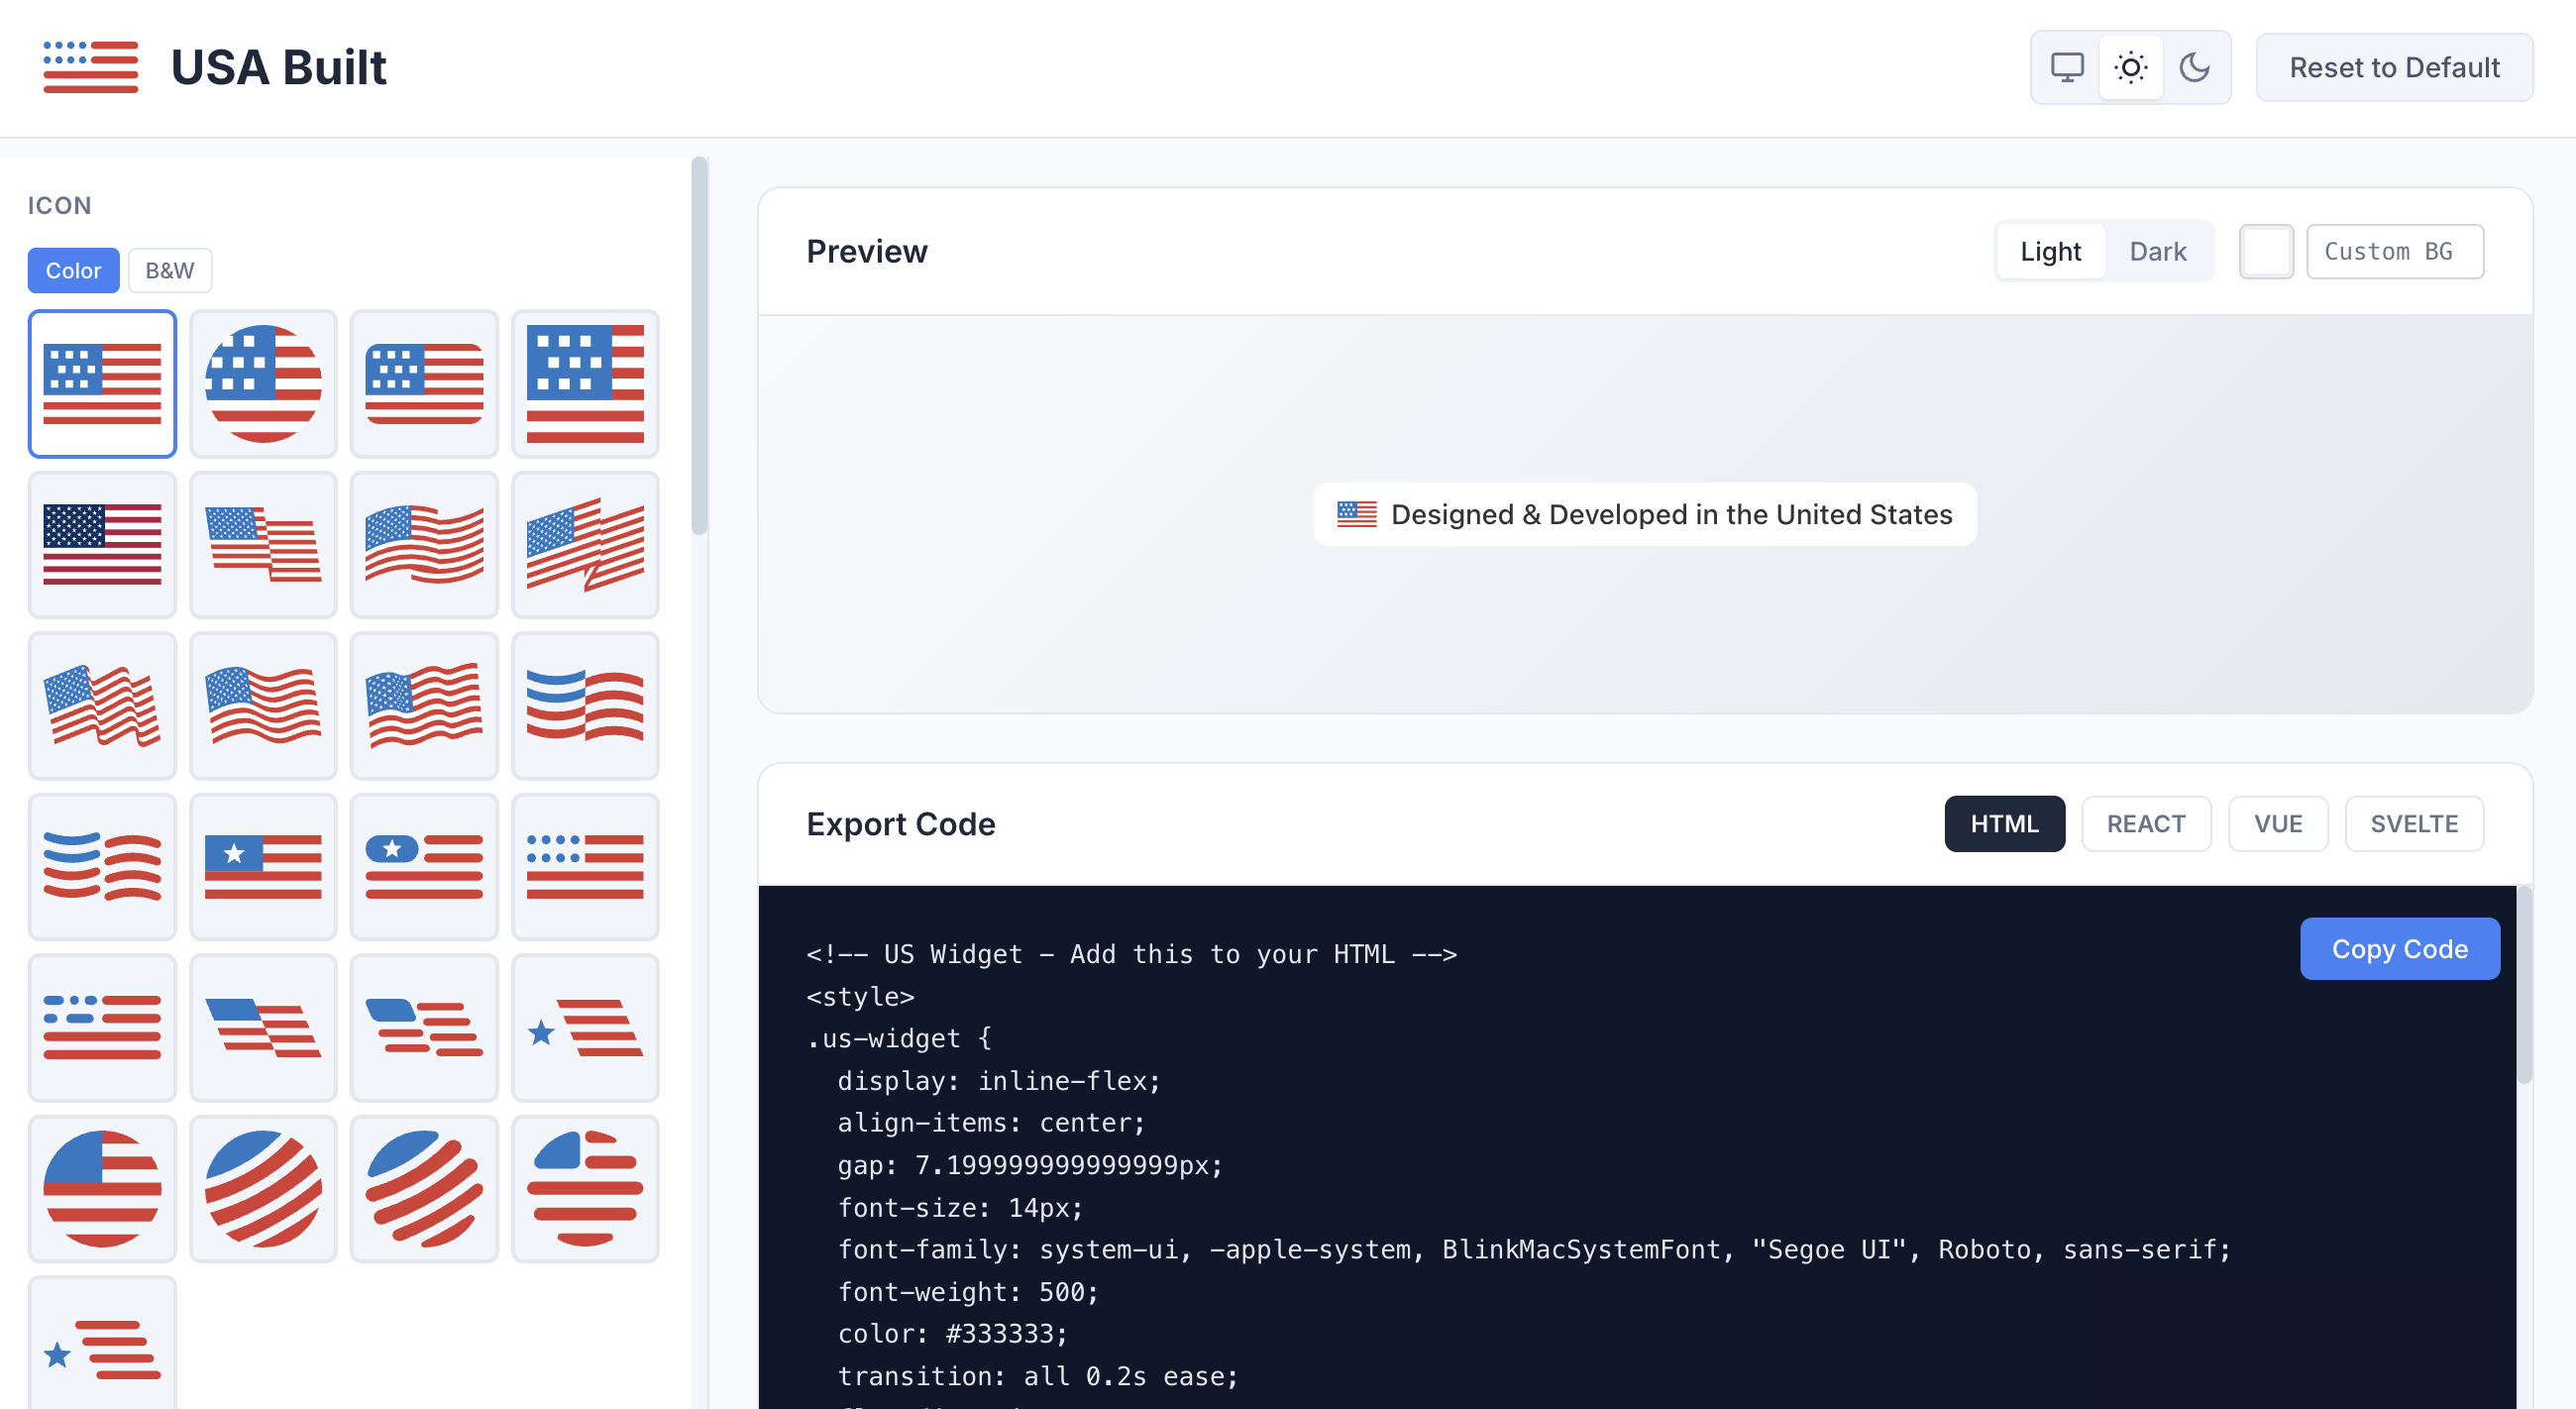Select the waving US flag icon
Viewport: 2576px width, 1409px height.
click(x=424, y=544)
